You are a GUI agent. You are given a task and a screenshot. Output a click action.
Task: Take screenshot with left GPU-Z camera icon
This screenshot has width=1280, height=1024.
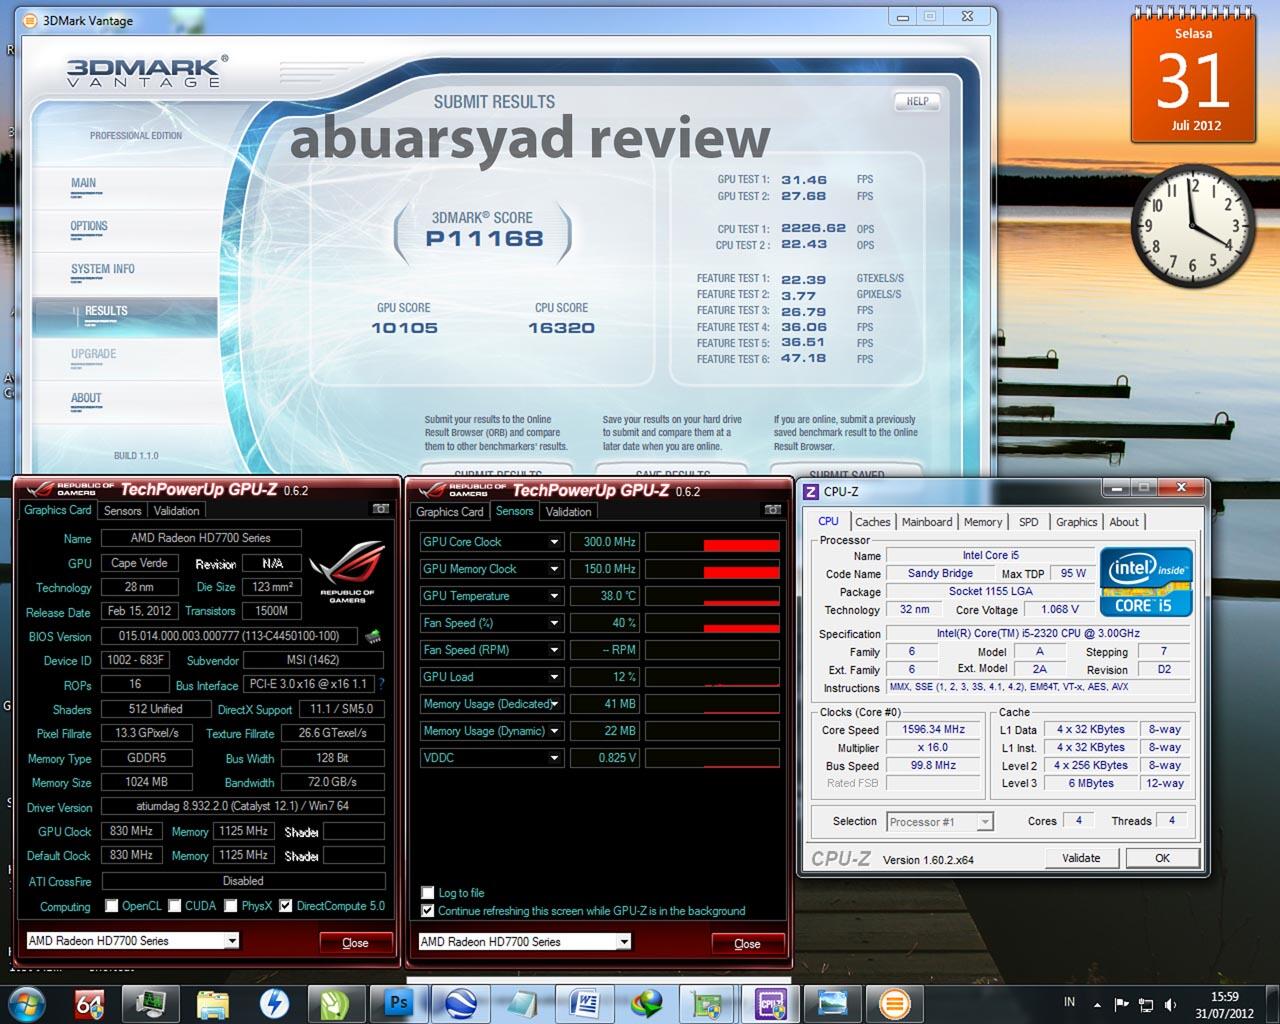tap(380, 509)
